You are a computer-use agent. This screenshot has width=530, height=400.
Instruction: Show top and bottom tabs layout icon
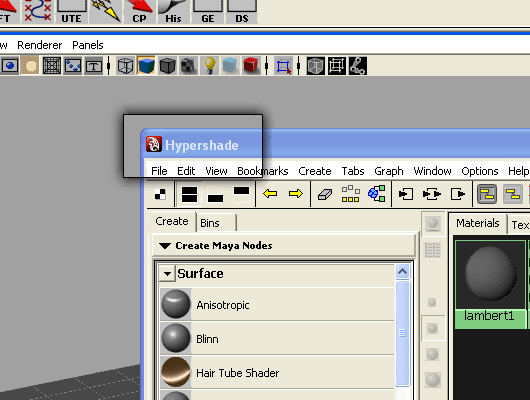pos(189,194)
